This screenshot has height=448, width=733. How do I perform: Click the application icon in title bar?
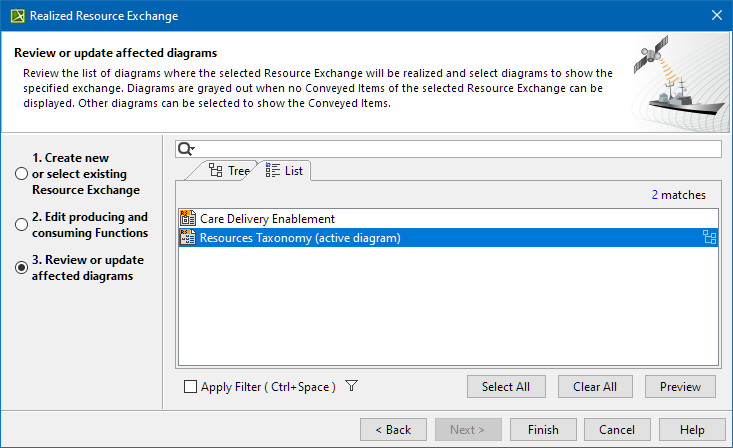[x=15, y=15]
